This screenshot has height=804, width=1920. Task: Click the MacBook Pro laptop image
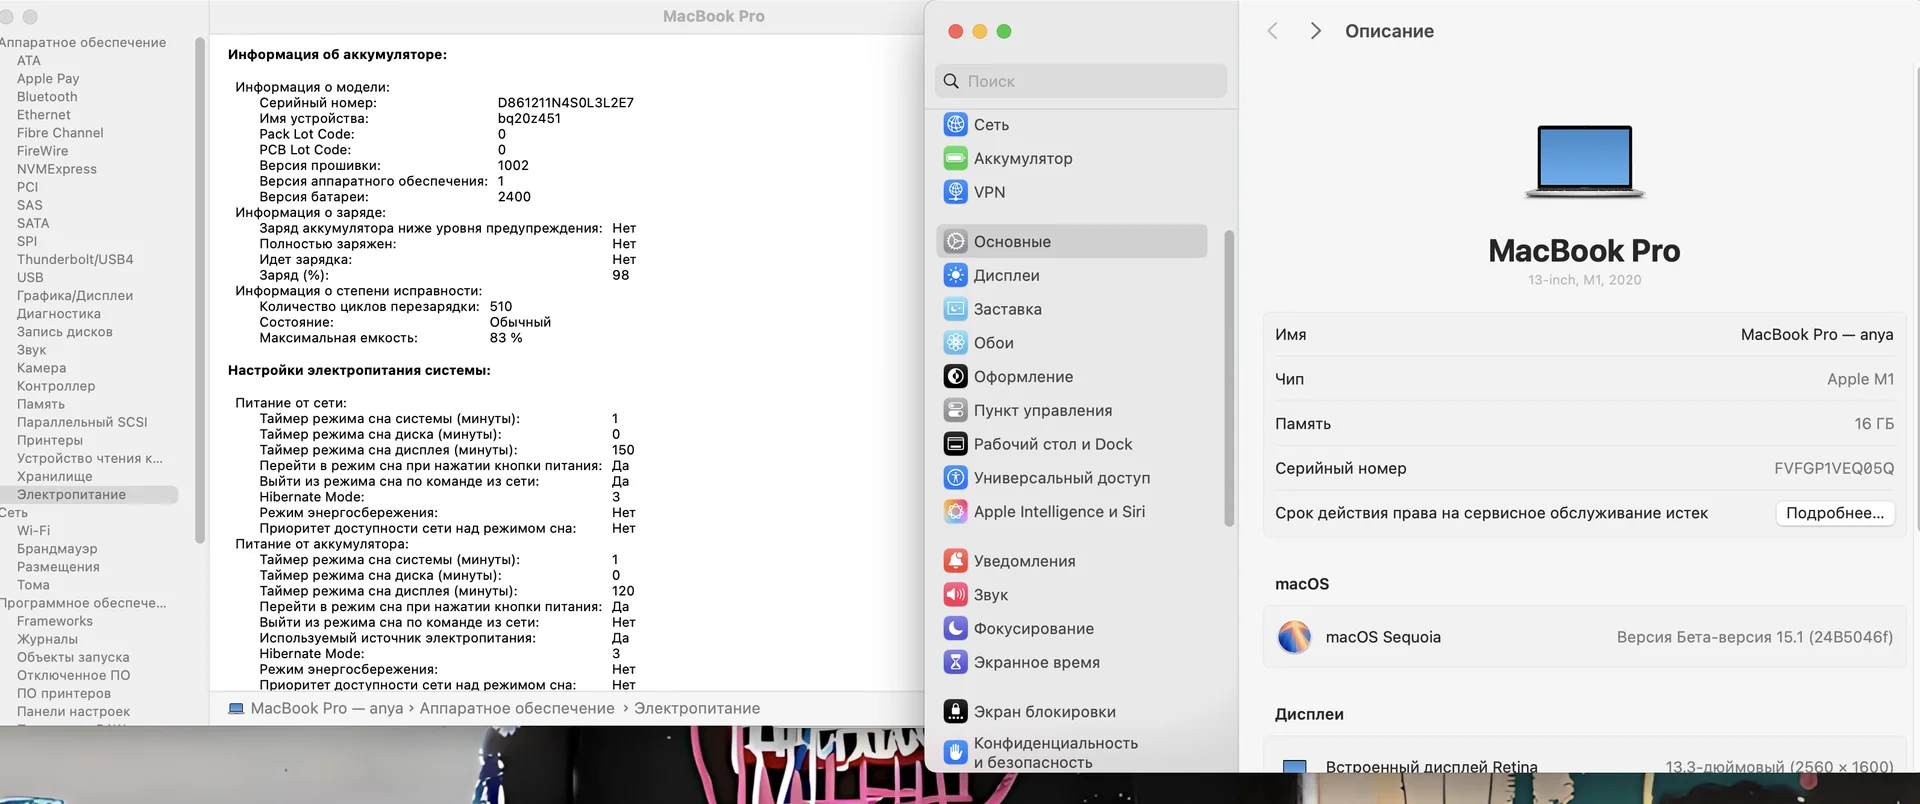1585,162
